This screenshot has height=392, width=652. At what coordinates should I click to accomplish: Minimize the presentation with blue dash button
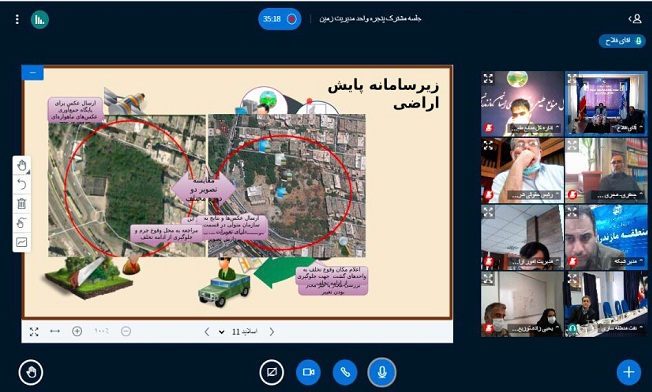tap(32, 73)
